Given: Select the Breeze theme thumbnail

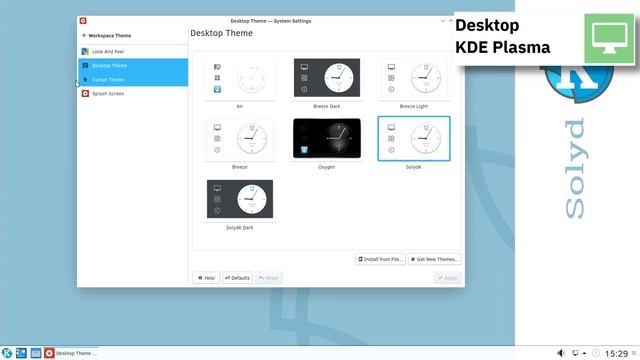Looking at the screenshot, I should pos(240,139).
